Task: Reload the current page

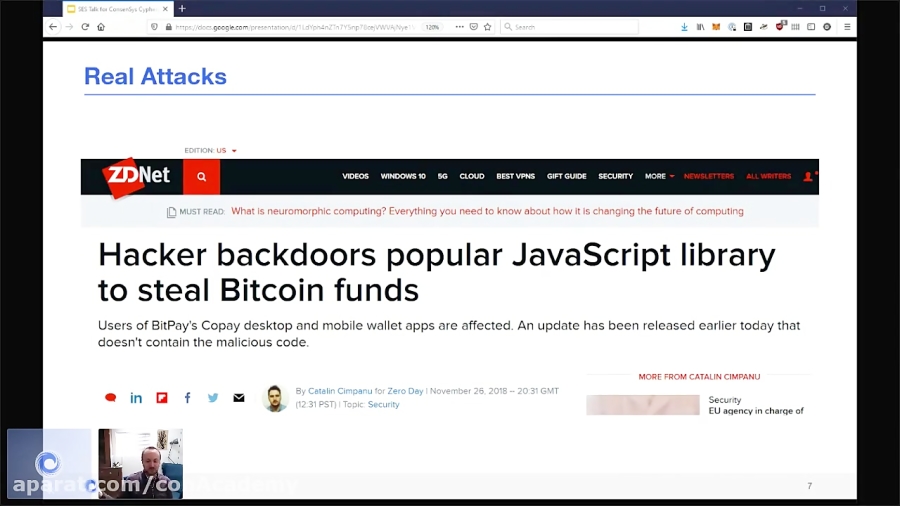Action: coord(85,27)
